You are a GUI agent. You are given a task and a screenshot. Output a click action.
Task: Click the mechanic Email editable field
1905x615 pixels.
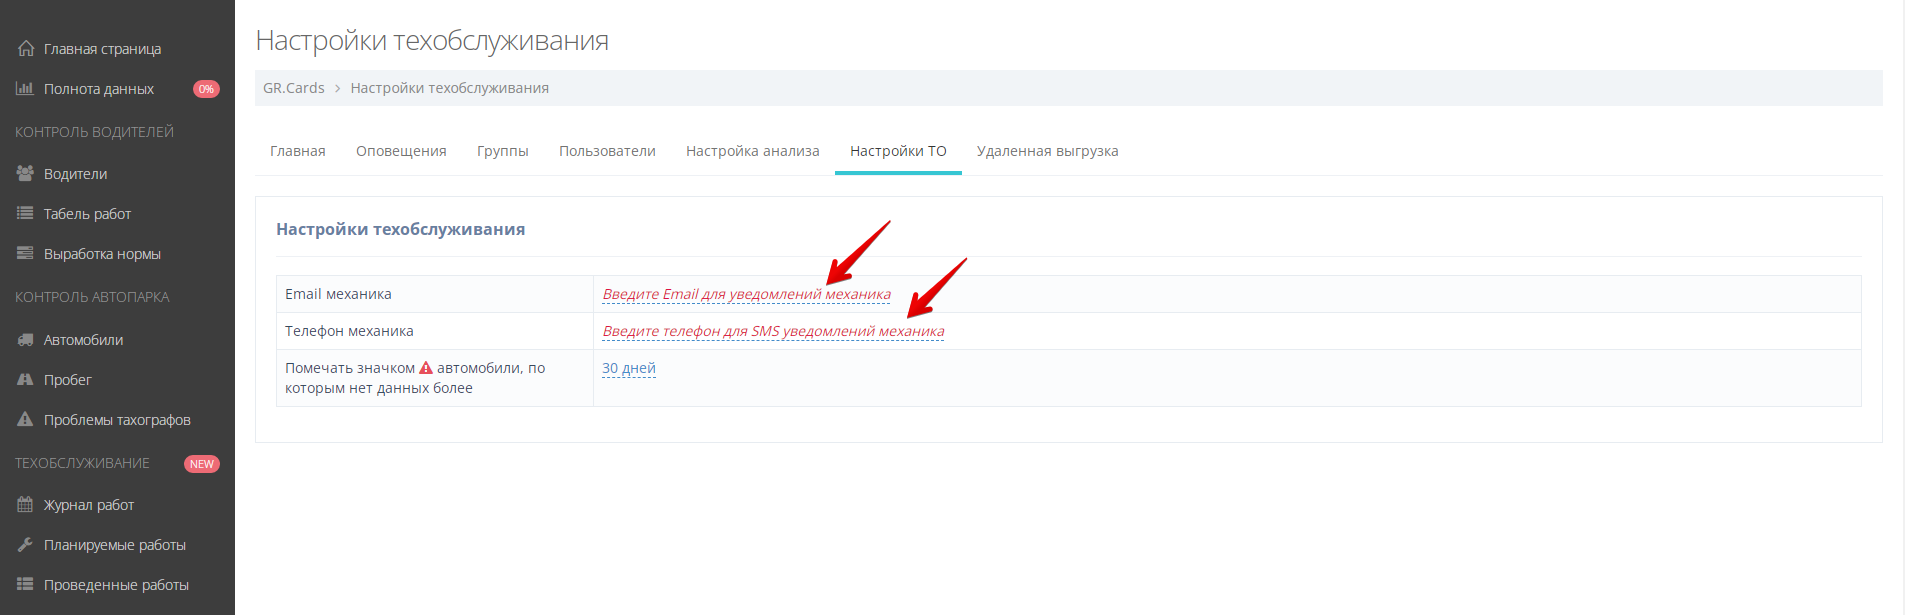(x=746, y=294)
